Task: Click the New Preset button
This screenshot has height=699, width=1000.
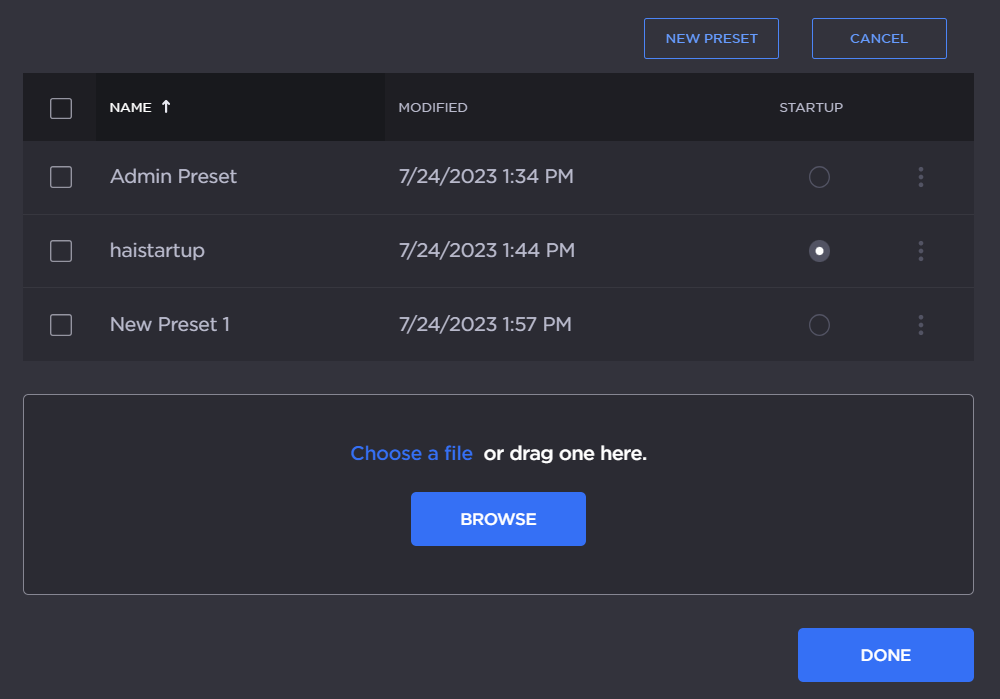Action: coord(711,39)
